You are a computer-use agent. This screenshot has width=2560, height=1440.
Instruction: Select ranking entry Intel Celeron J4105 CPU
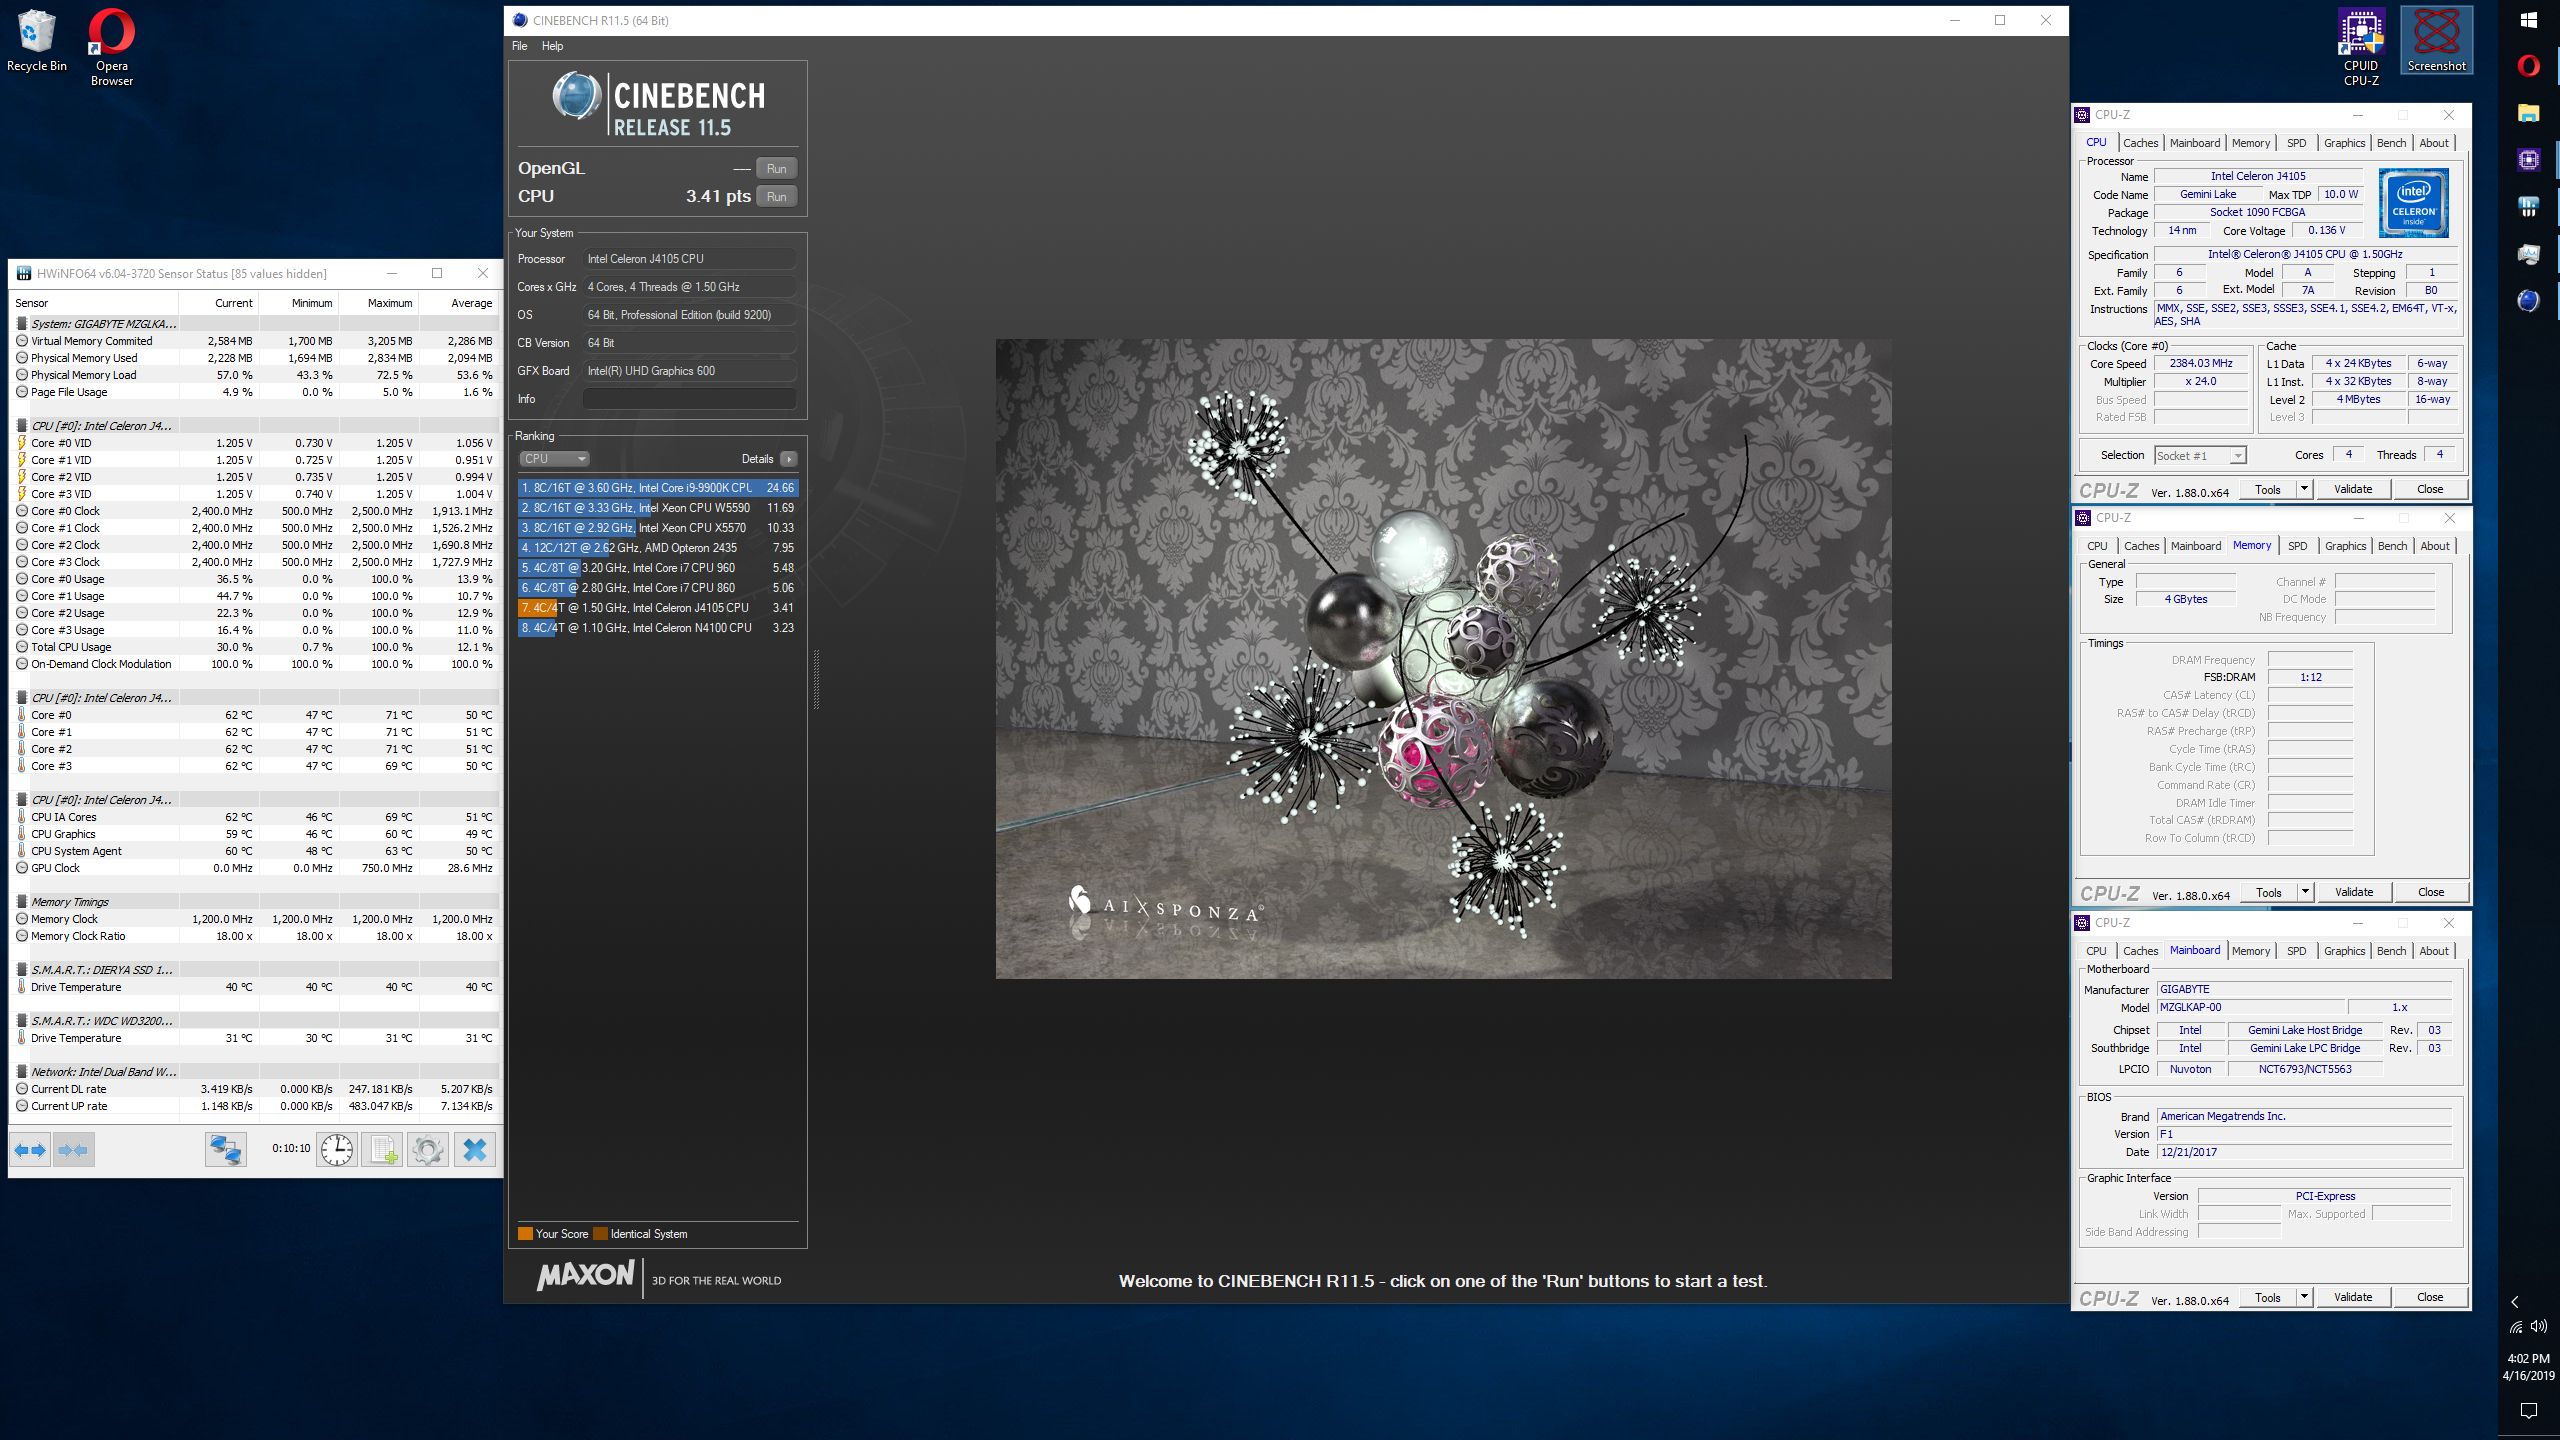pyautogui.click(x=658, y=608)
